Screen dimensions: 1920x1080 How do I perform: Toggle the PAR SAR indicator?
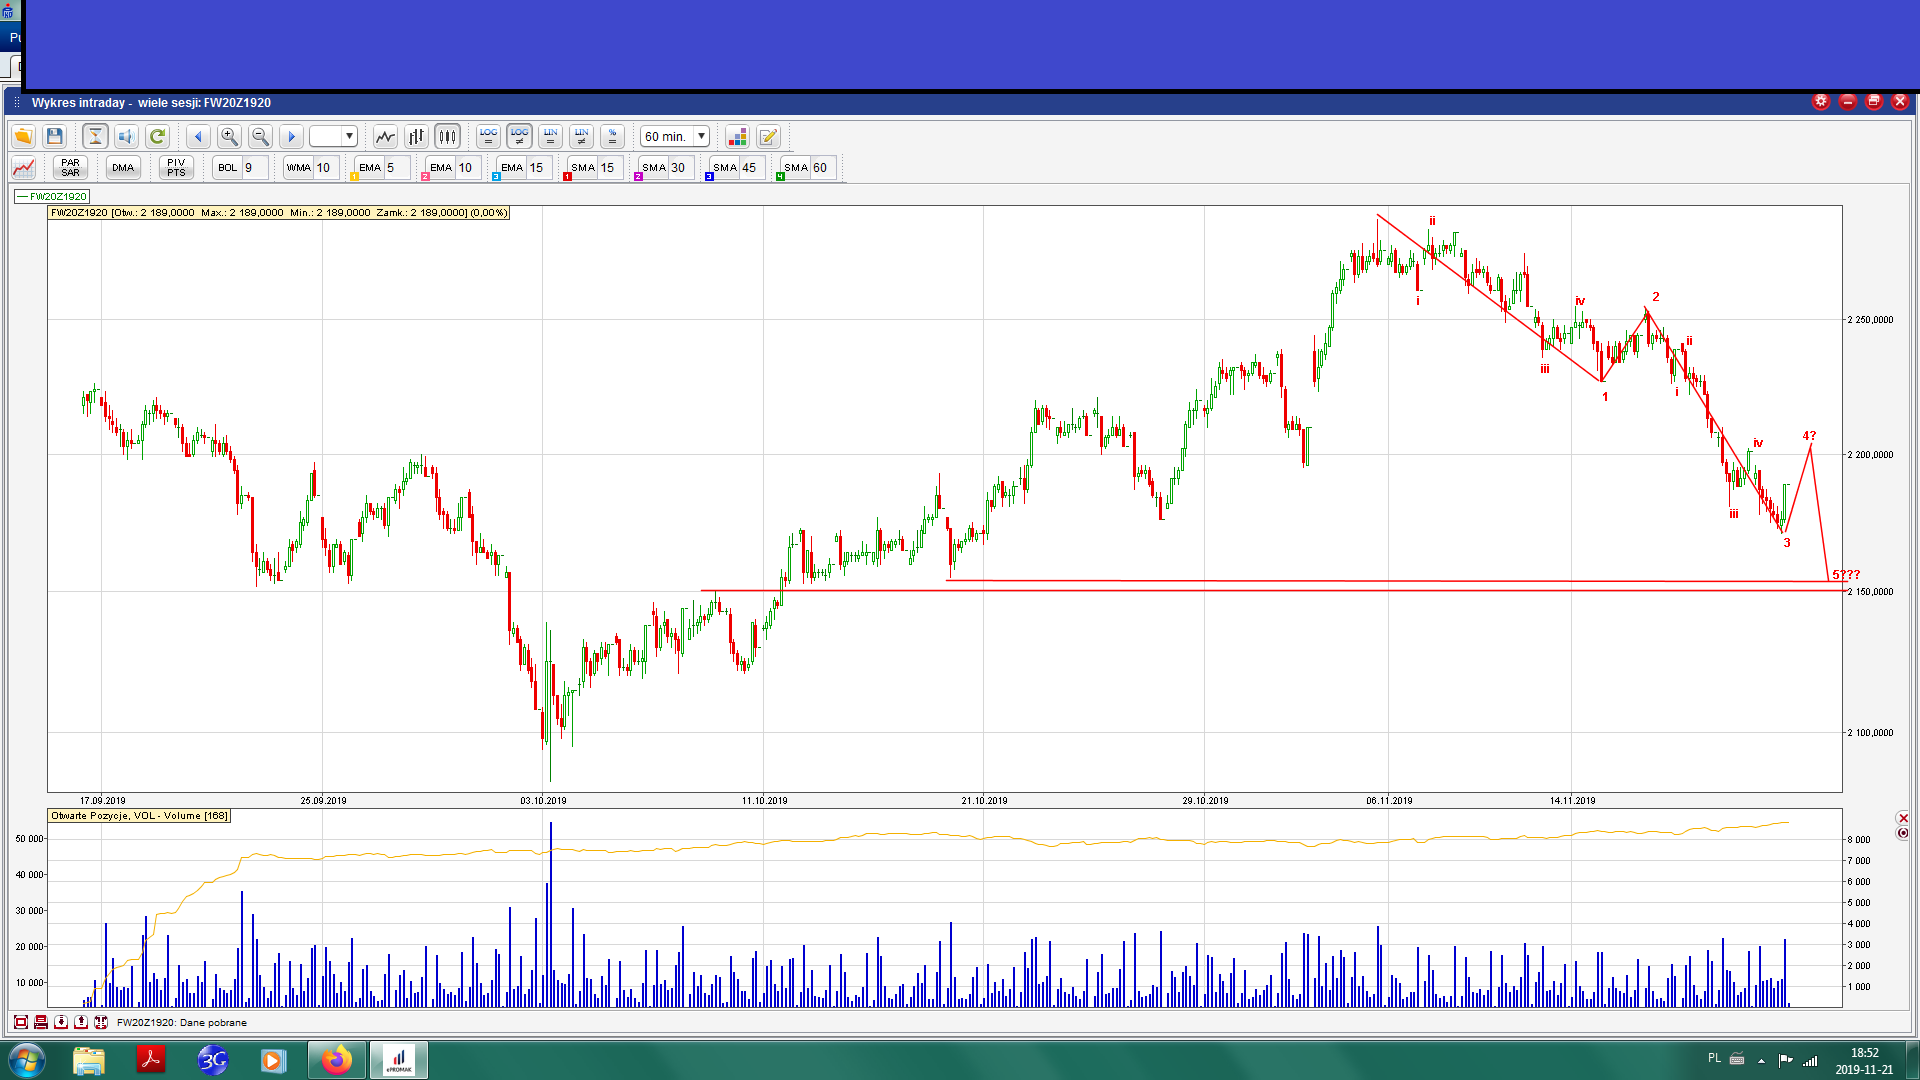[x=70, y=168]
